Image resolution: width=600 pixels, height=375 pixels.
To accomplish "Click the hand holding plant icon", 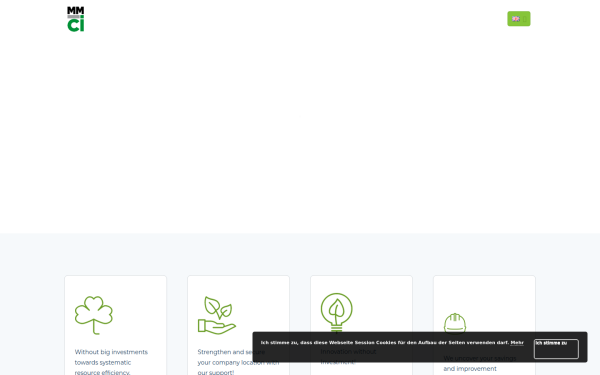I will click(217, 315).
